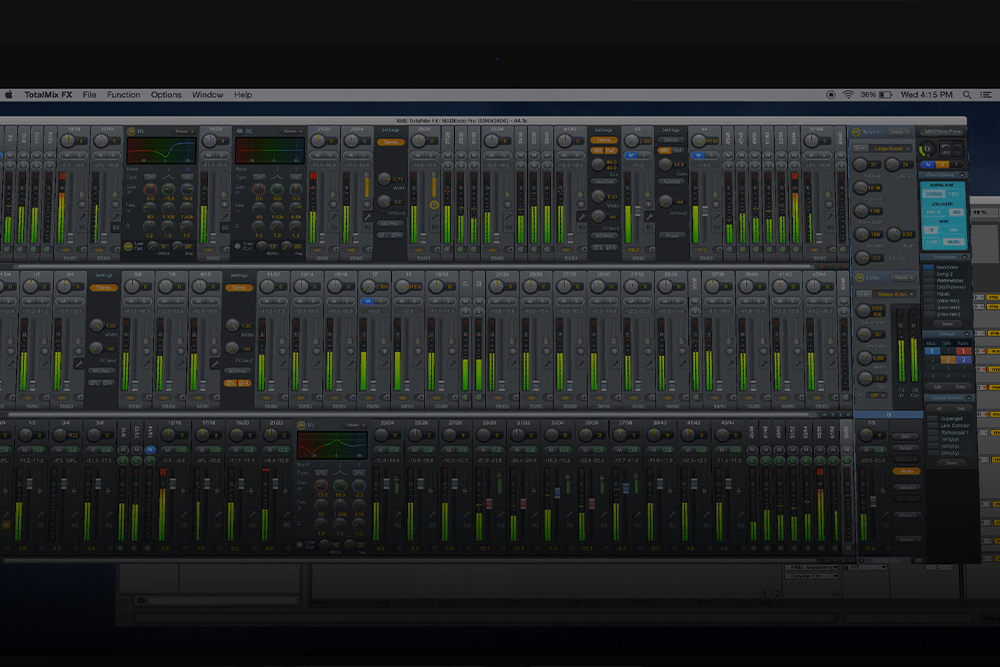Enable the Low Cut filter in the EQ panel
This screenshot has width=1000, height=667.
128,245
